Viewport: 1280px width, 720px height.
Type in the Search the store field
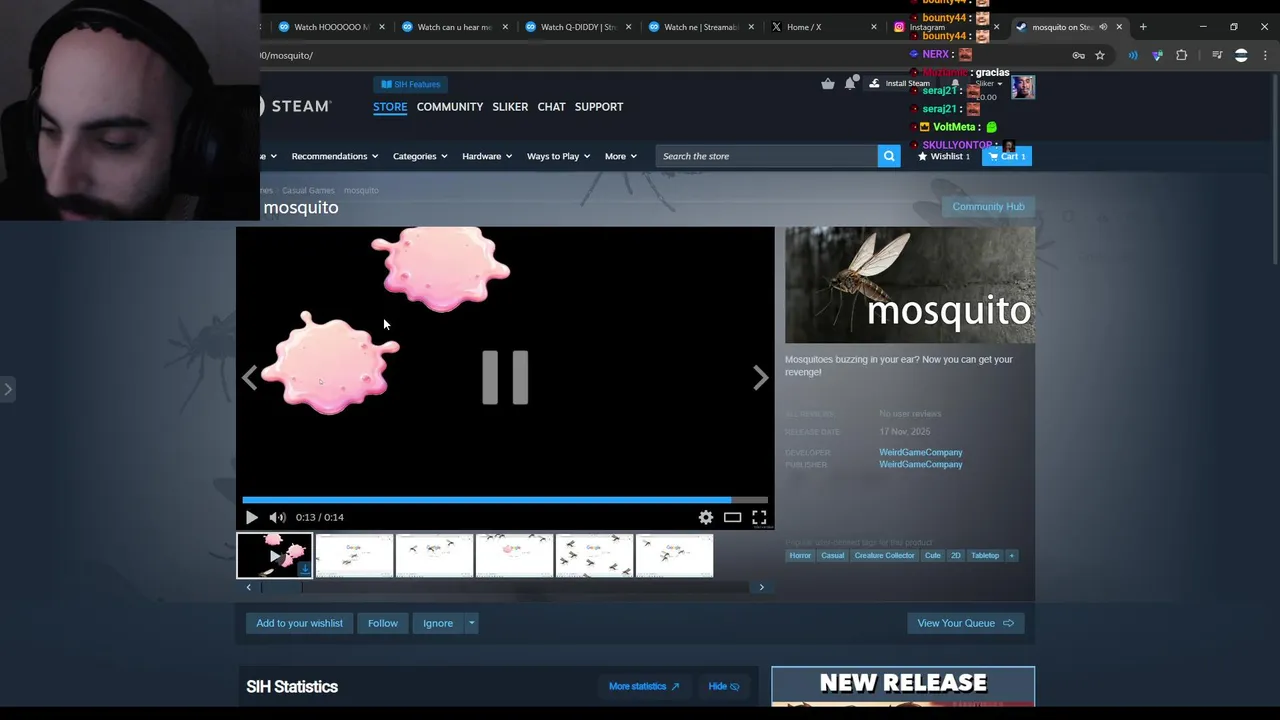766,156
